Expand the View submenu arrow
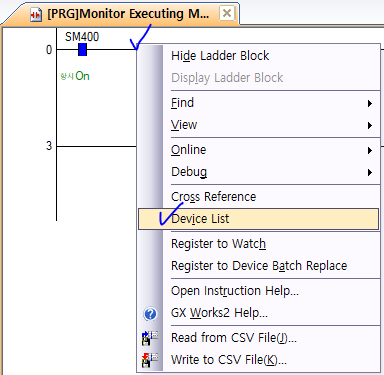Viewport: 384px width, 375px height. click(370, 125)
